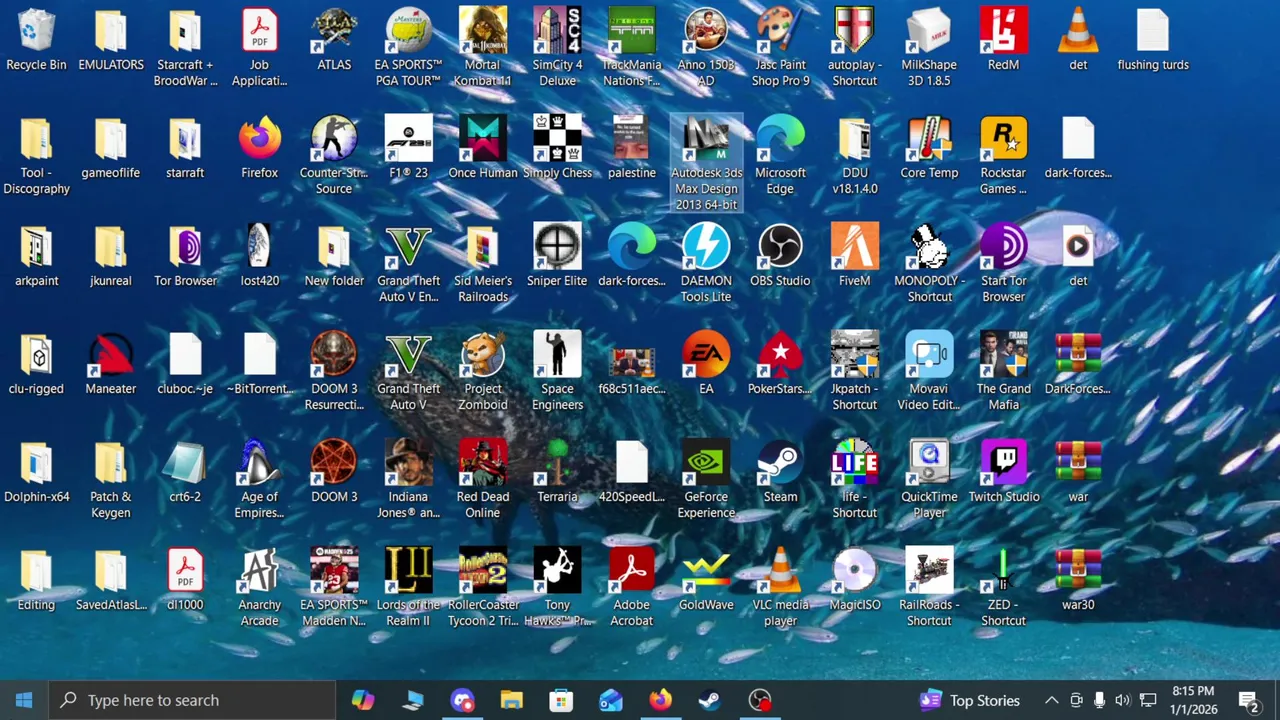The image size is (1280, 720).
Task: Focus the taskbar search box
Action: [x=192, y=700]
